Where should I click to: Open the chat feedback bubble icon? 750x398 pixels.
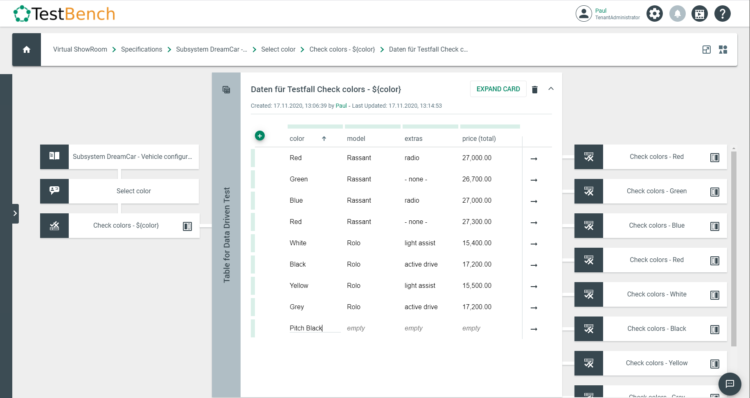(x=729, y=384)
